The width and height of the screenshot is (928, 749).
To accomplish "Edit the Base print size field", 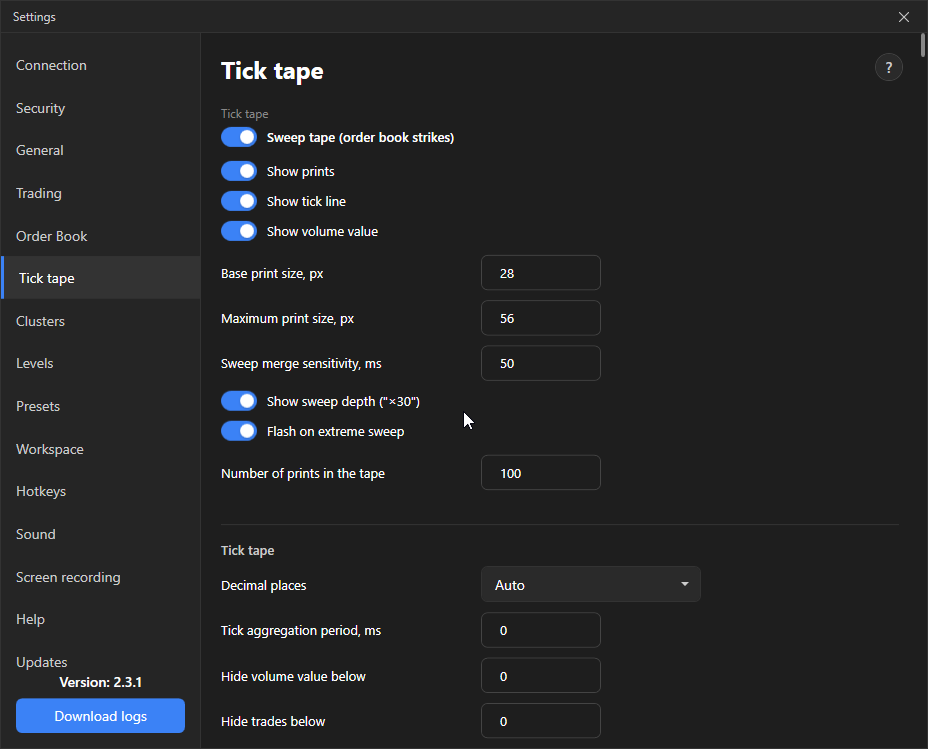I will click(x=541, y=273).
